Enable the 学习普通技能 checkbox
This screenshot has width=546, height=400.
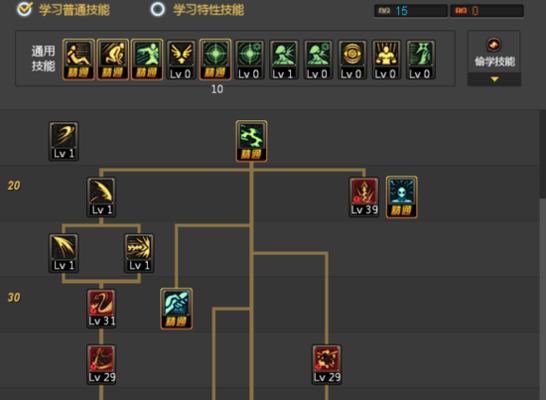(24, 9)
